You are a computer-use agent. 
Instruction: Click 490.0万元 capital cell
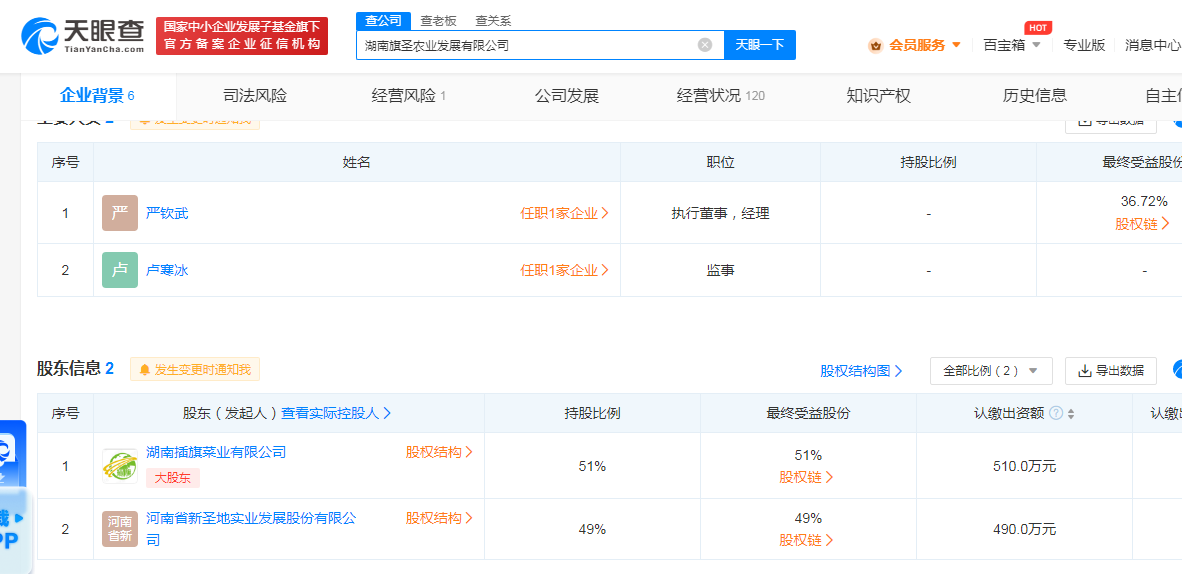click(1024, 529)
